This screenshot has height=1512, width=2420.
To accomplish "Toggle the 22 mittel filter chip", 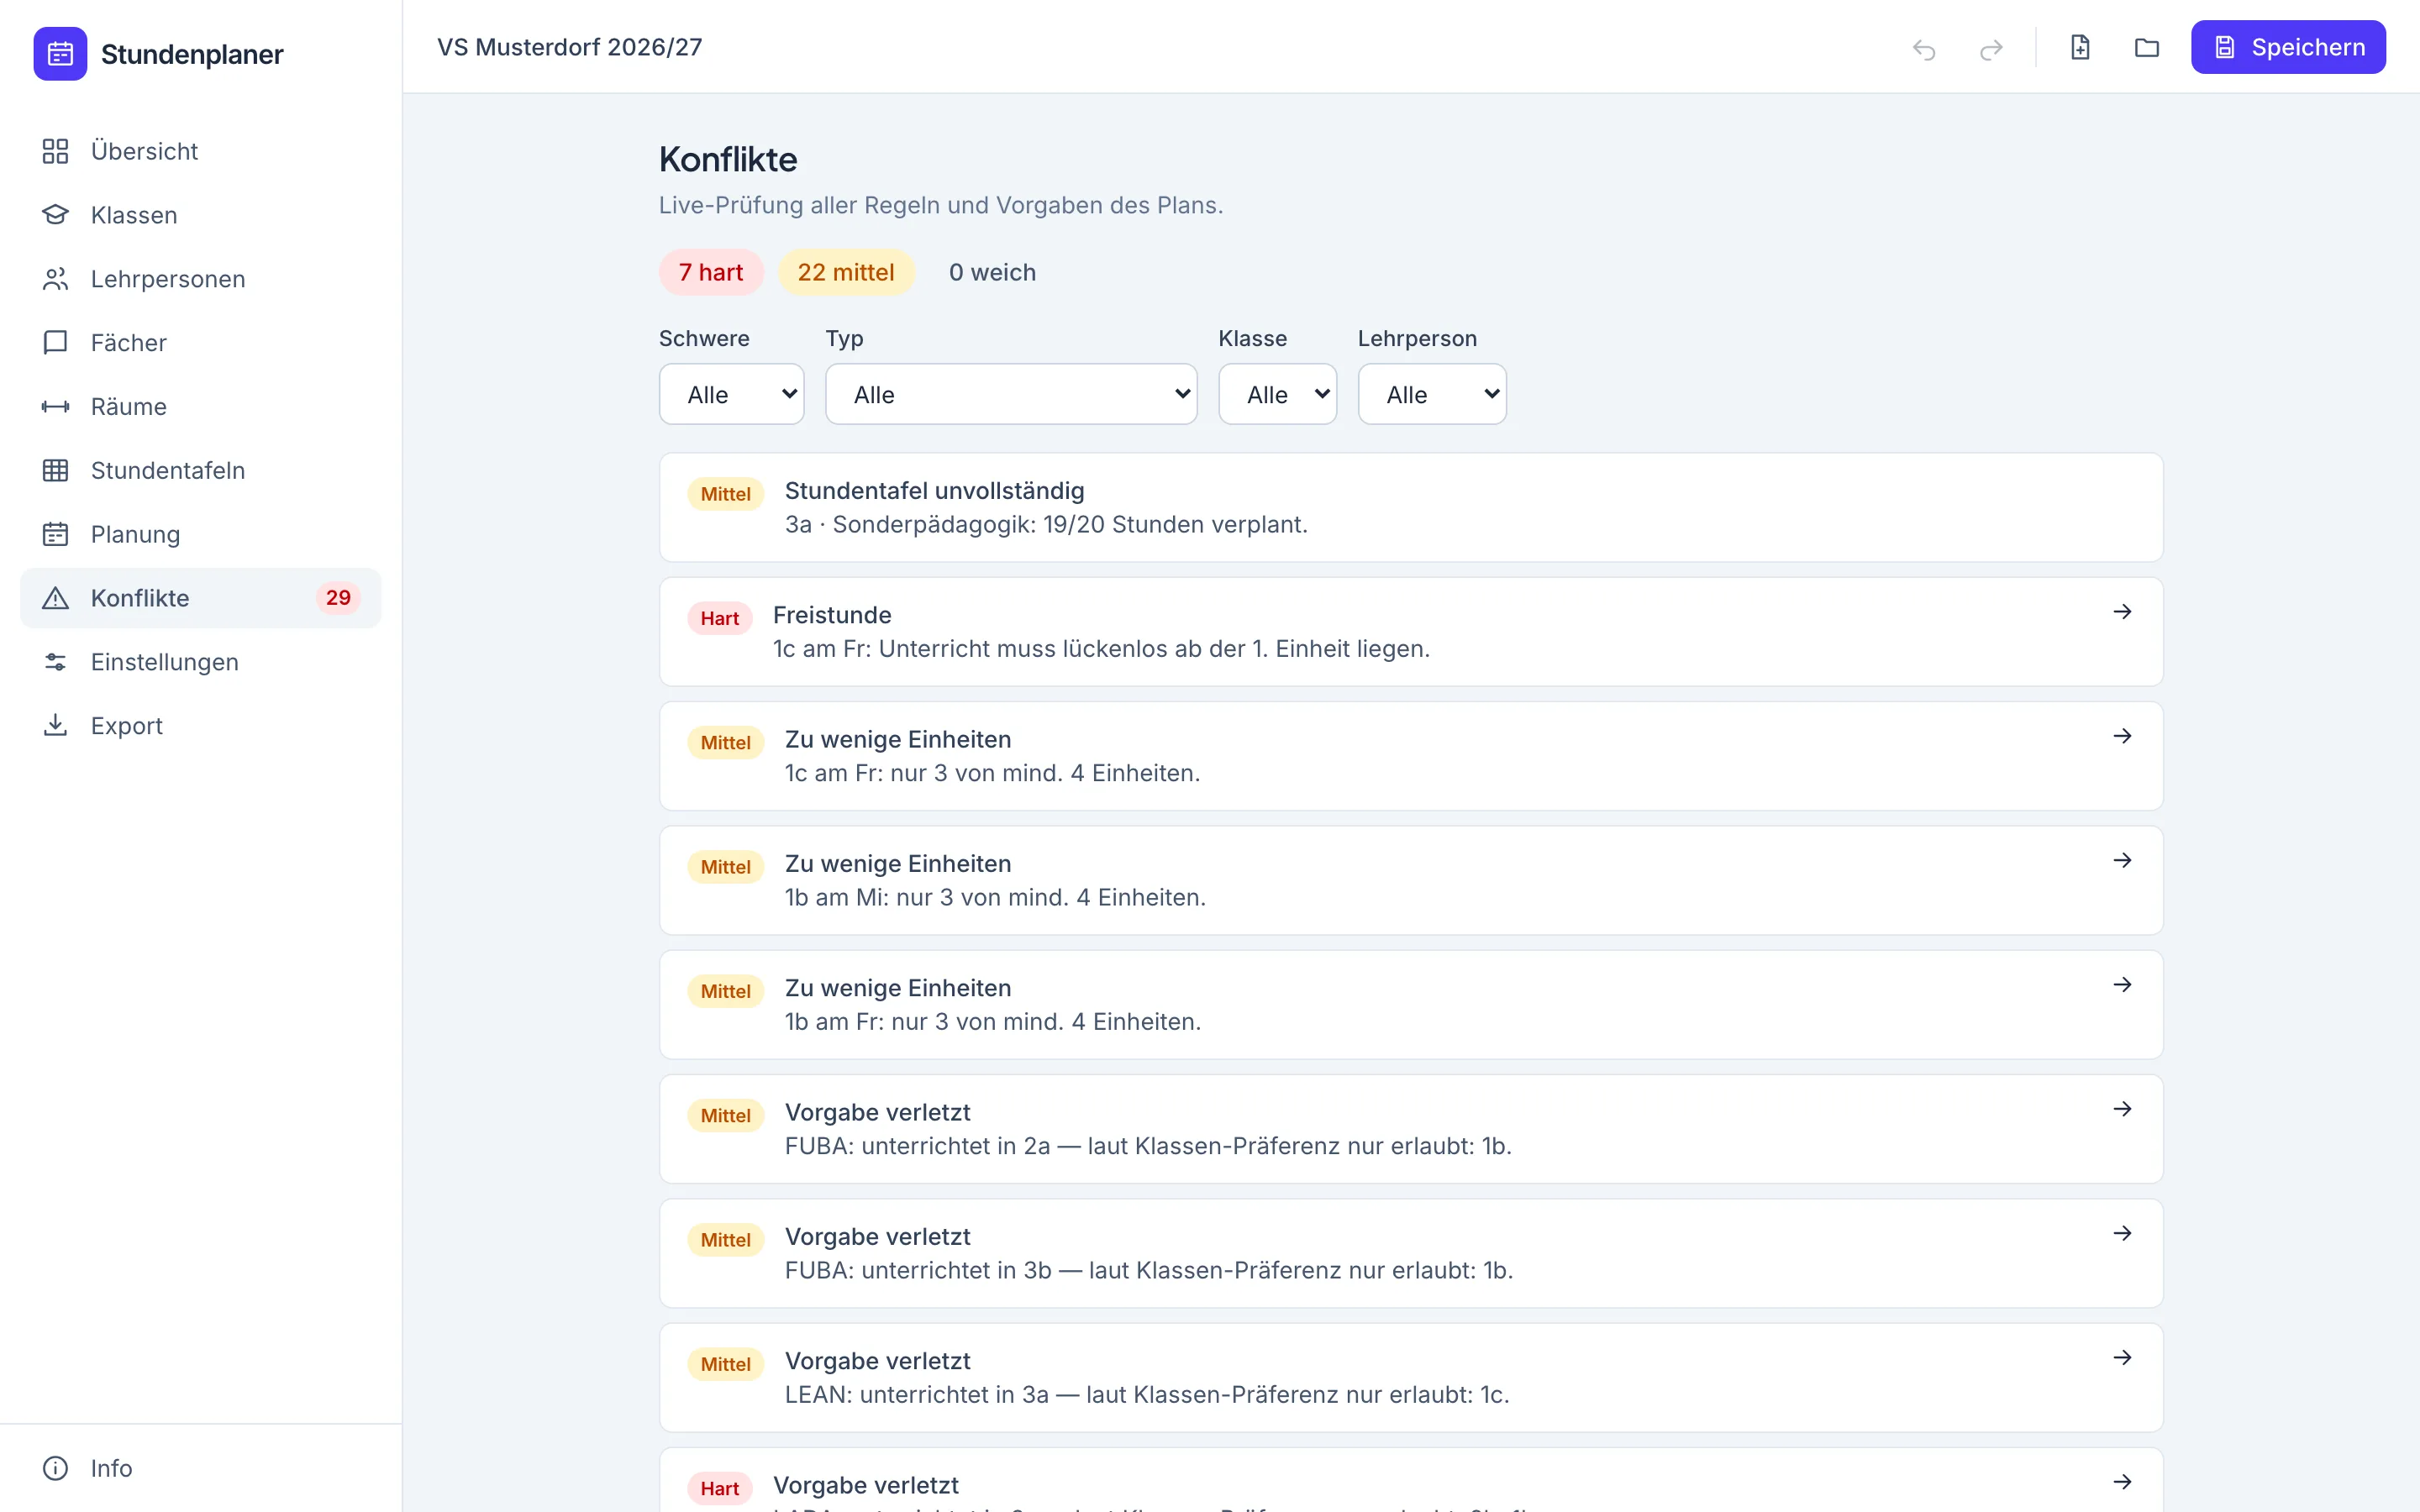I will [x=846, y=272].
